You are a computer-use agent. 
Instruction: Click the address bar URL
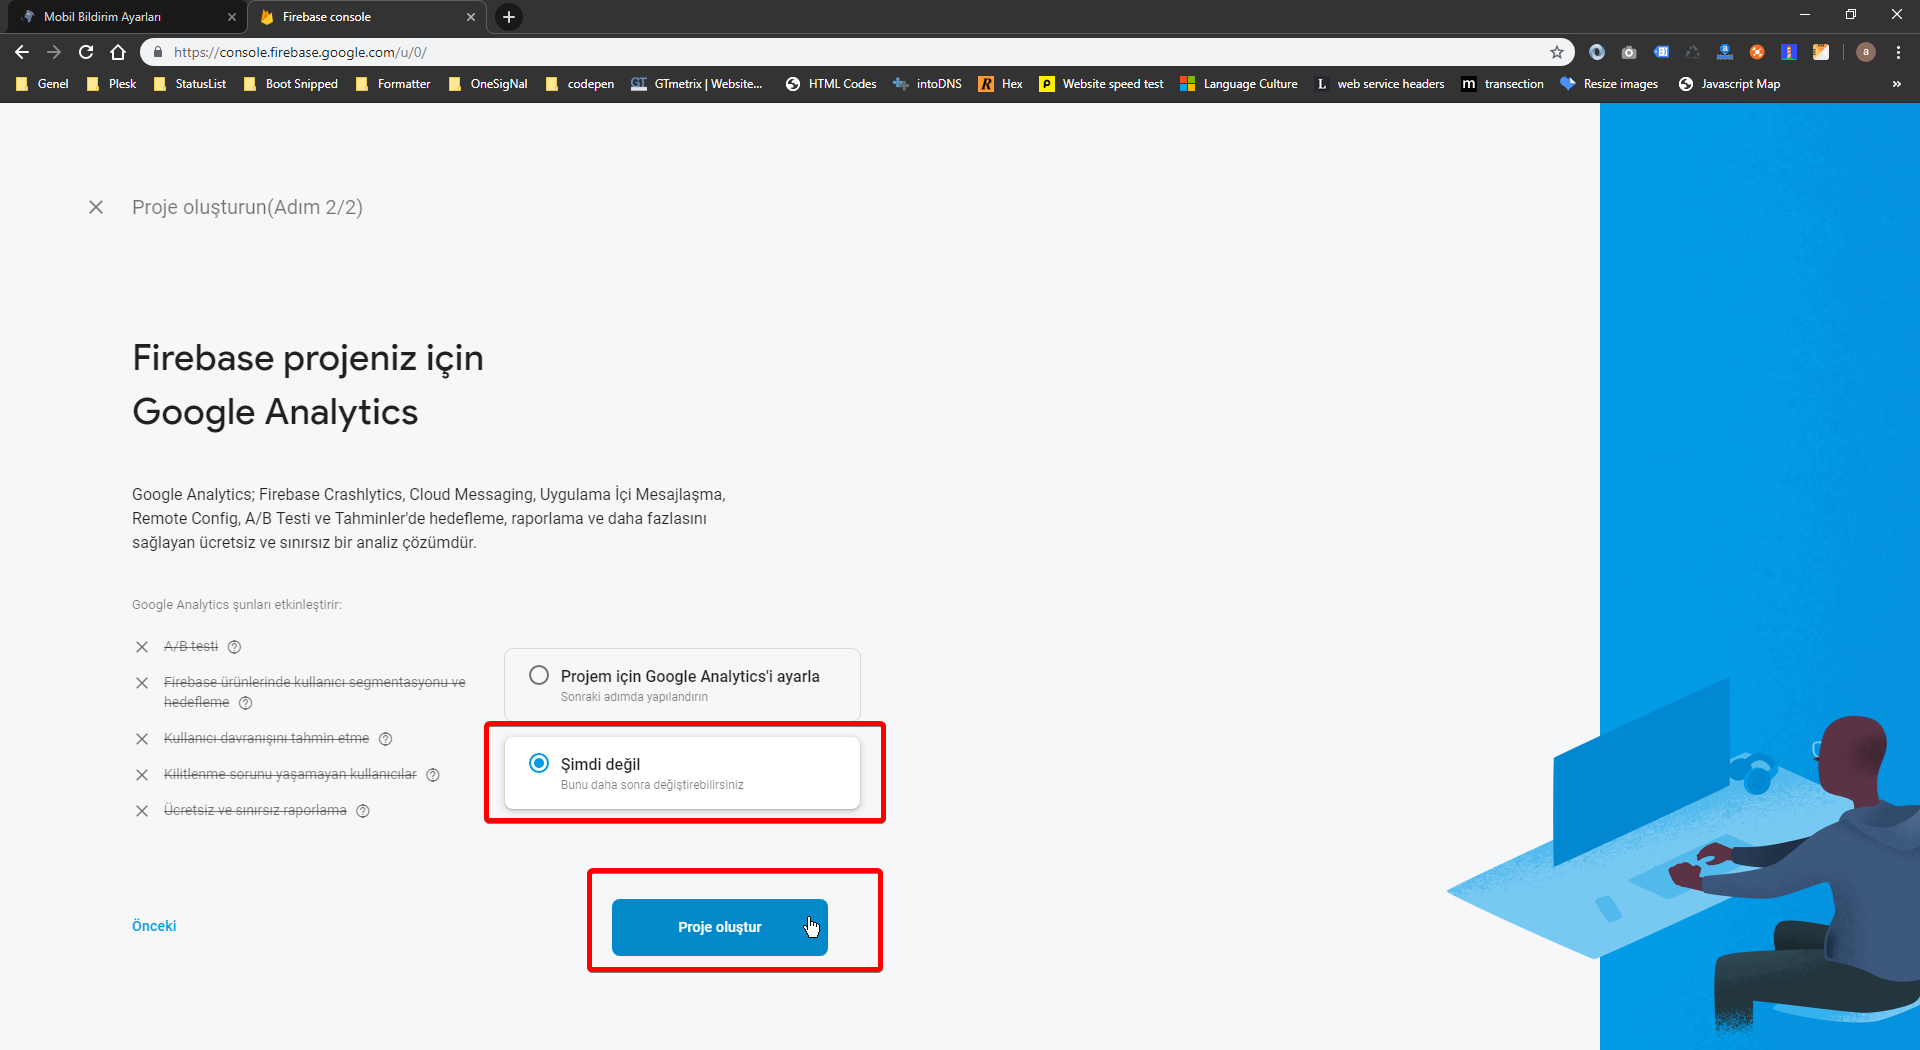(300, 52)
